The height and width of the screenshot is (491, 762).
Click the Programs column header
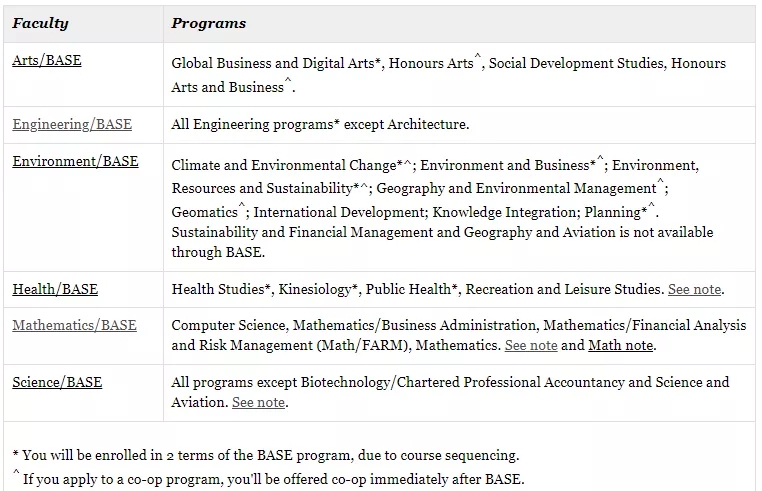(x=208, y=23)
